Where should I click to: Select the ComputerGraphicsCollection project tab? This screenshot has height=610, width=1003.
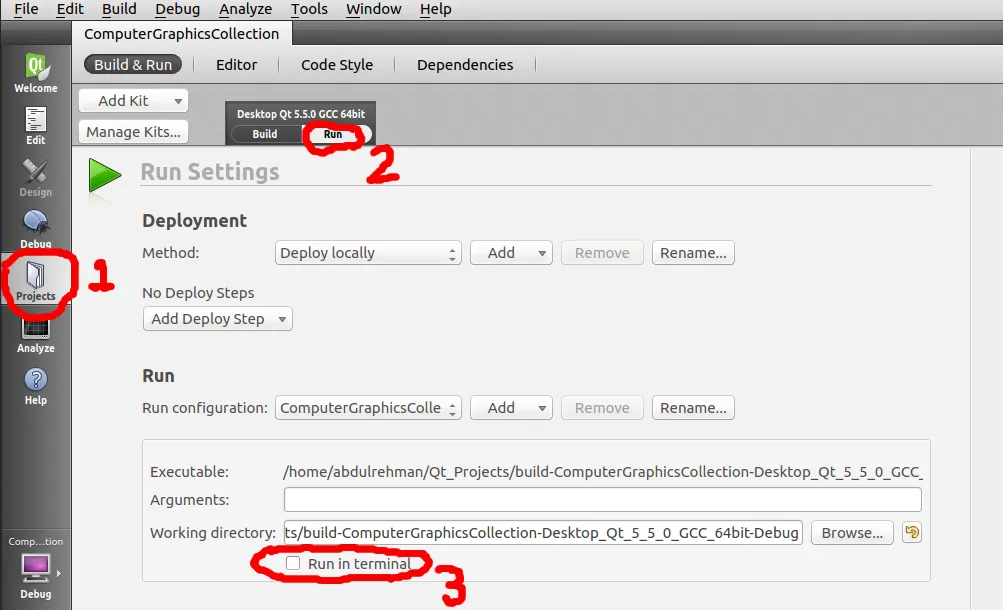182,34
